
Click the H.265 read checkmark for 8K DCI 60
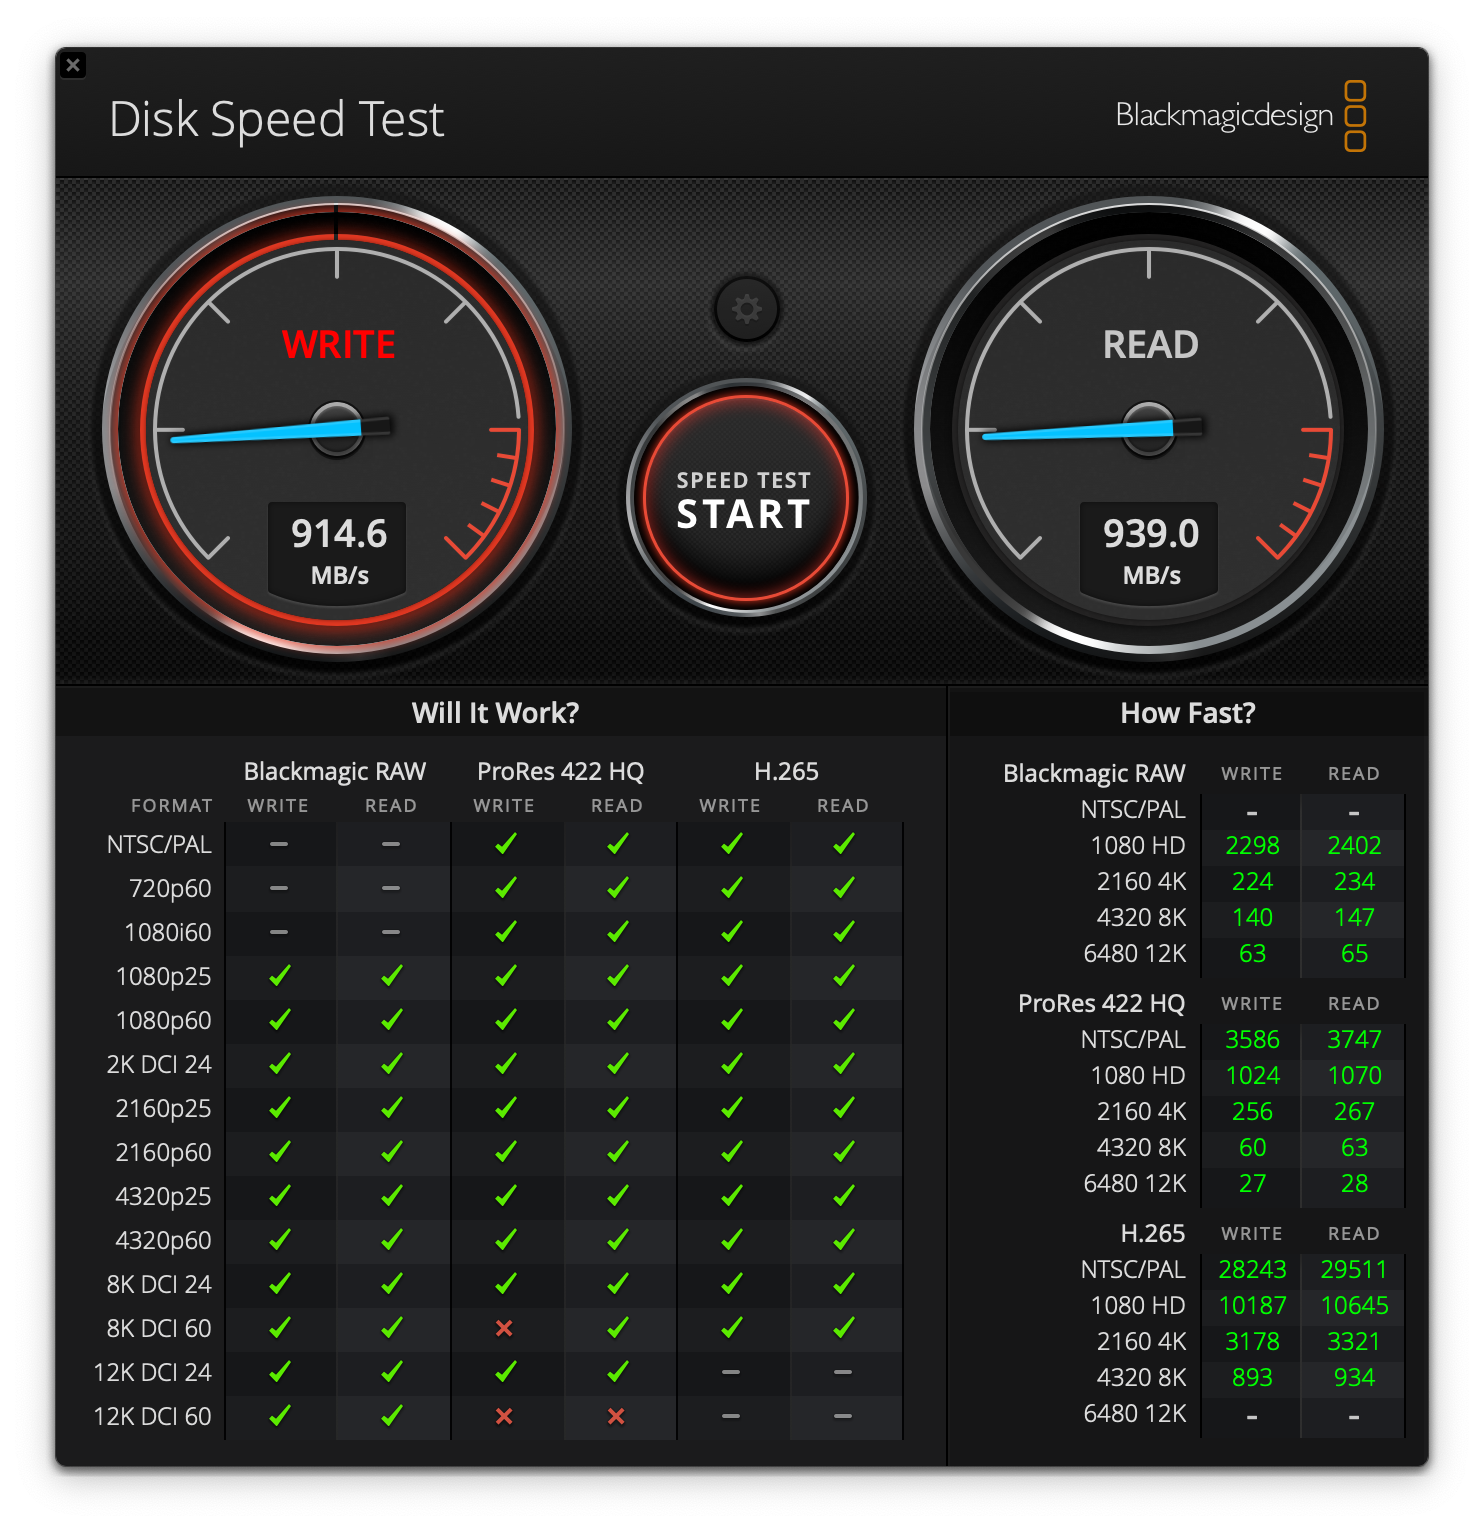844,1328
